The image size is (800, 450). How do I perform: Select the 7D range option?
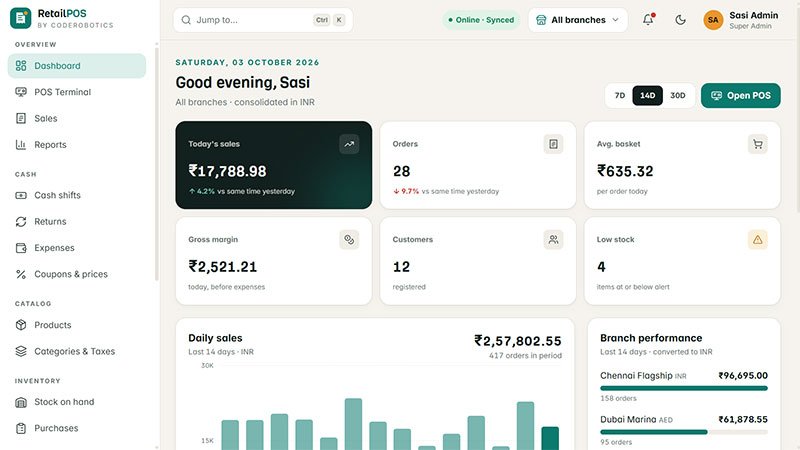pyautogui.click(x=619, y=95)
